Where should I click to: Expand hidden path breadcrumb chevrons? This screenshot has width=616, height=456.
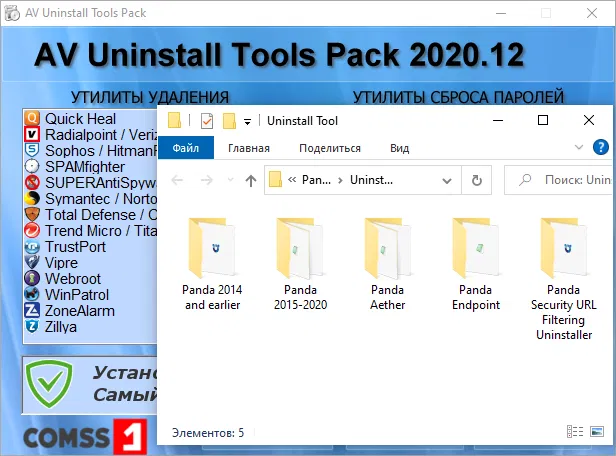(292, 180)
